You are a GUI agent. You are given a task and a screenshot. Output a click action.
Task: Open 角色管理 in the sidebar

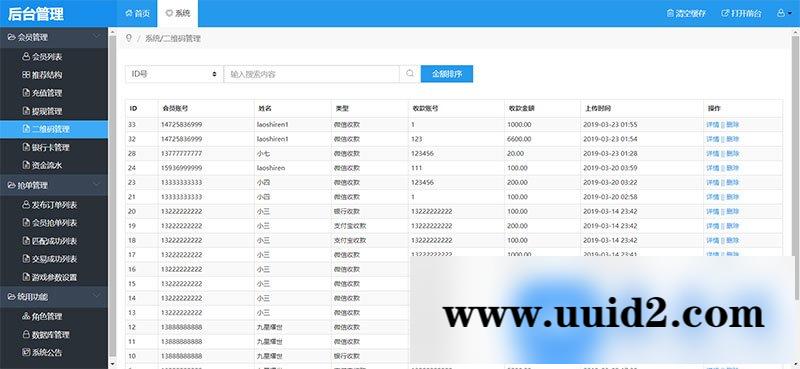pos(42,316)
